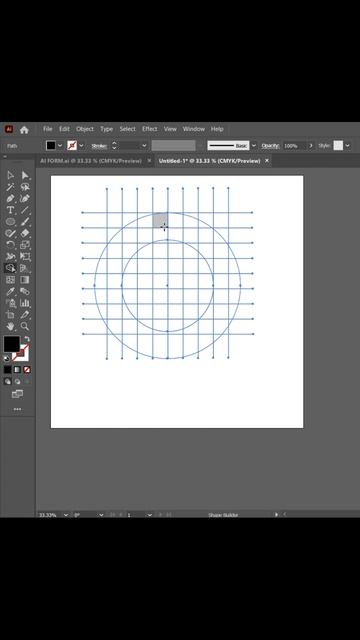Open the Type menu
This screenshot has width=360, height=640.
(x=107, y=129)
